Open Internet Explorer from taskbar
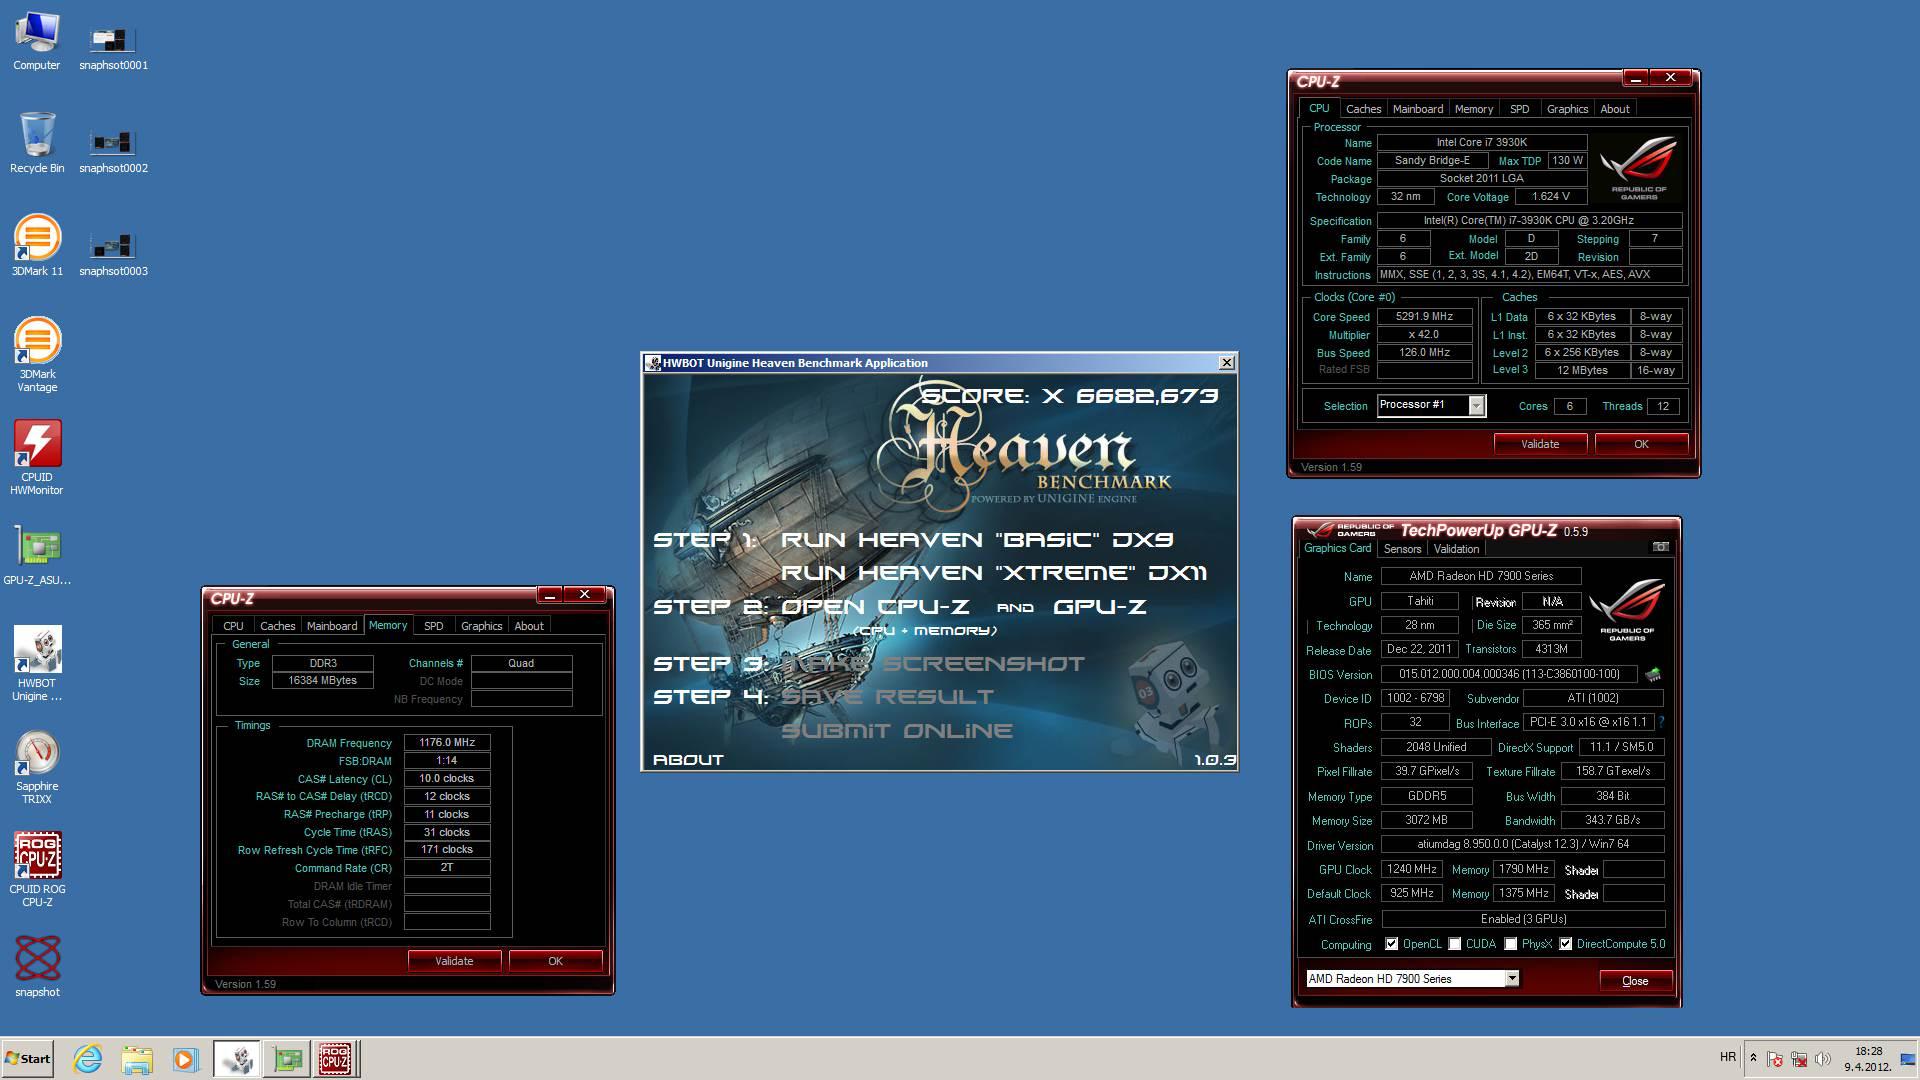This screenshot has height=1080, width=1920. [x=88, y=1058]
